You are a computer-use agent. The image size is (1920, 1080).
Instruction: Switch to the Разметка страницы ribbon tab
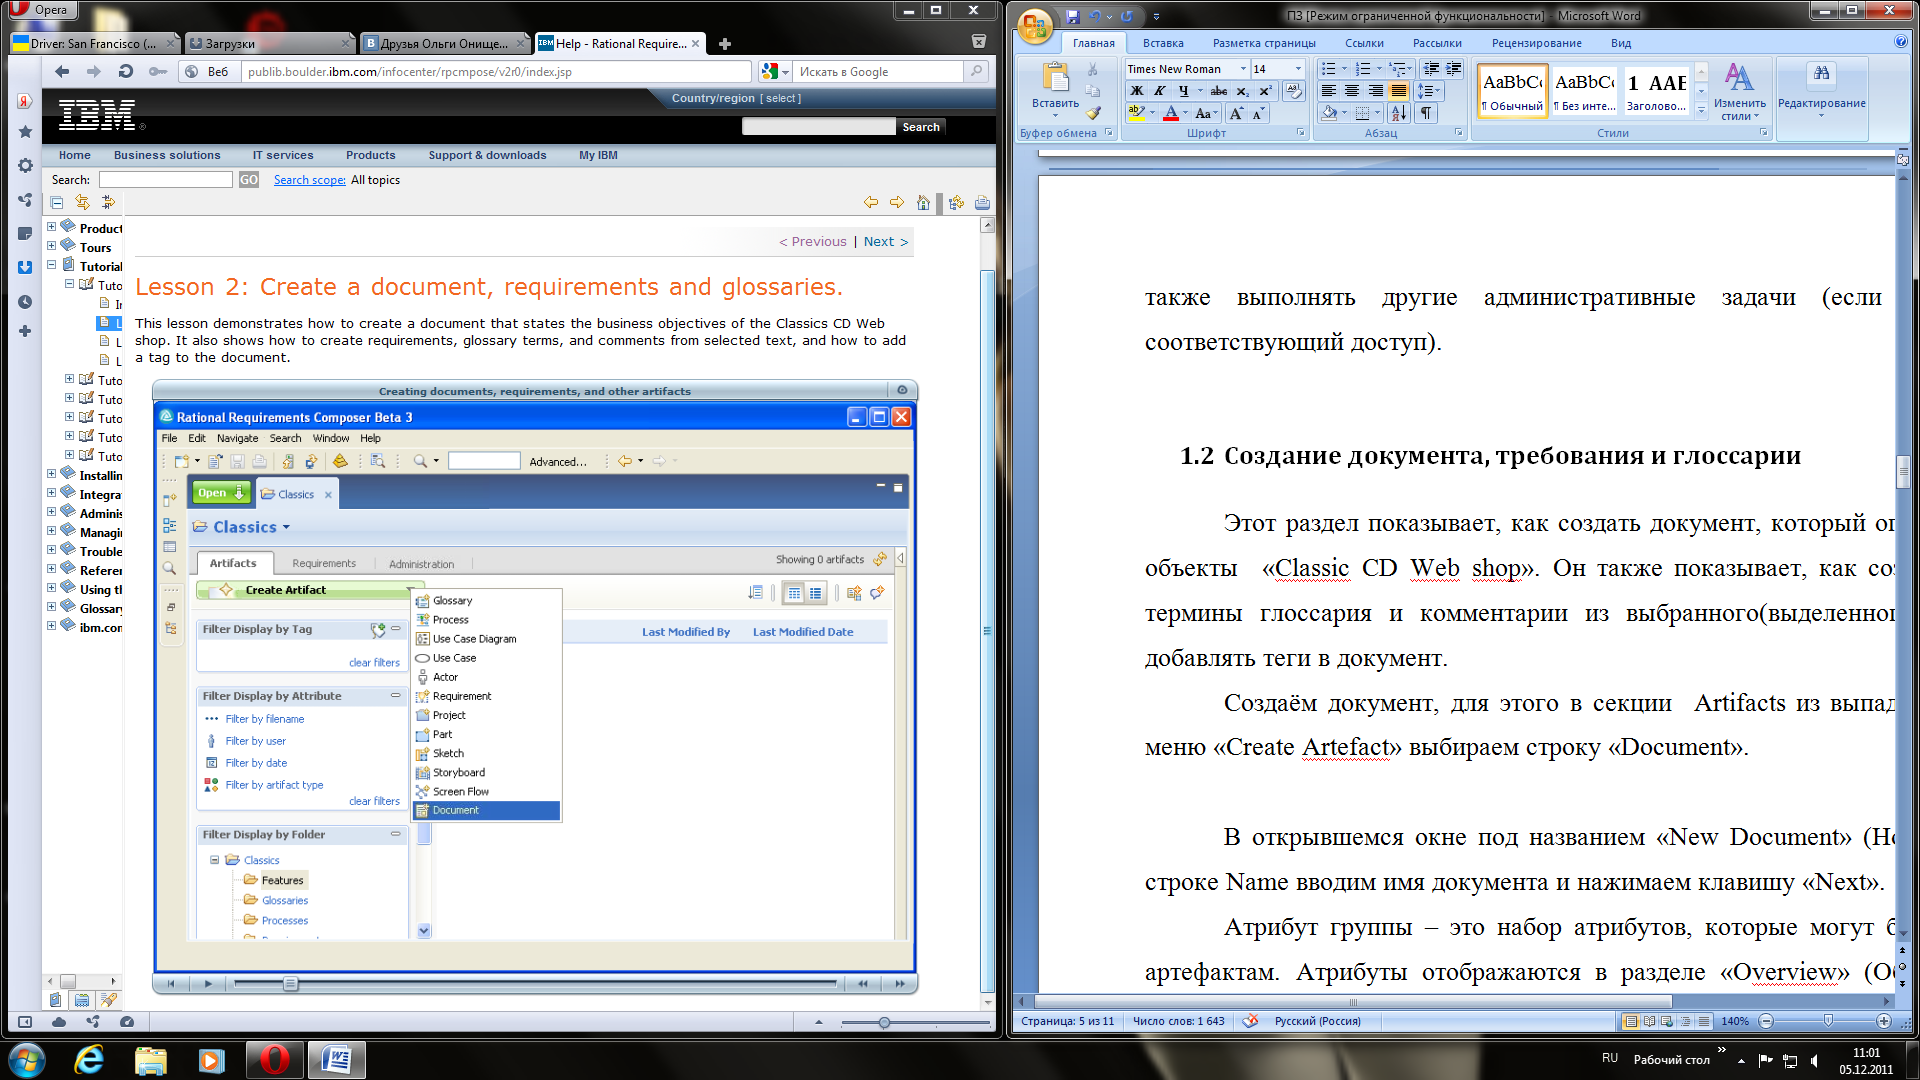(x=1264, y=43)
